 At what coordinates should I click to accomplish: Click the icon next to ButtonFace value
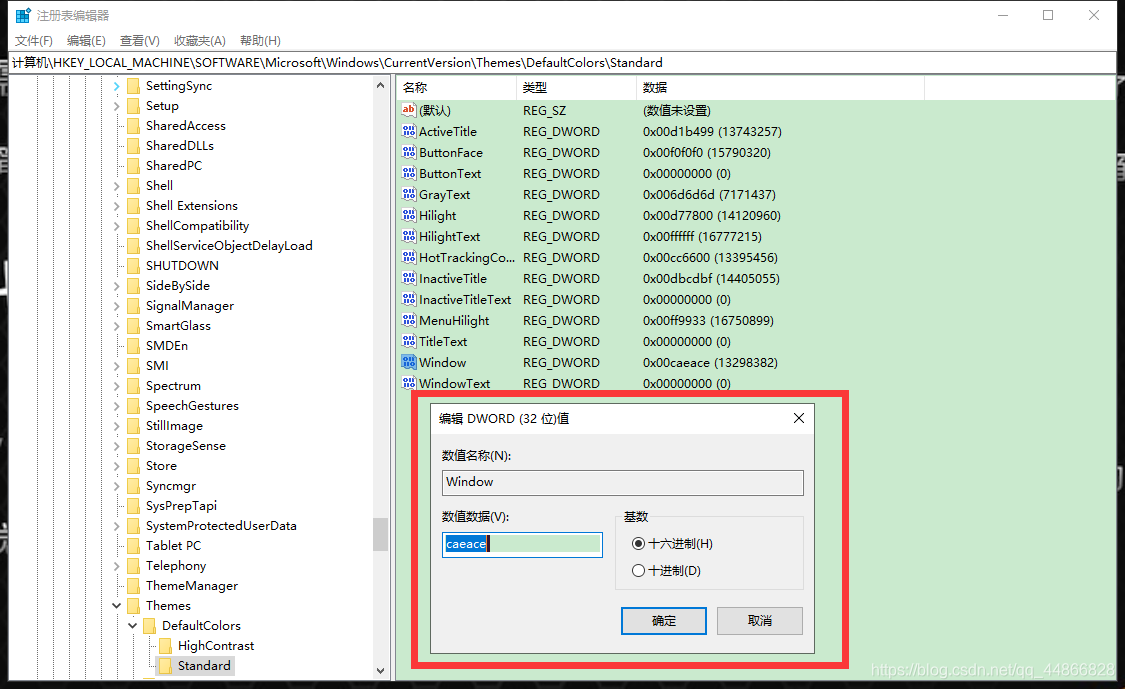tap(410, 152)
